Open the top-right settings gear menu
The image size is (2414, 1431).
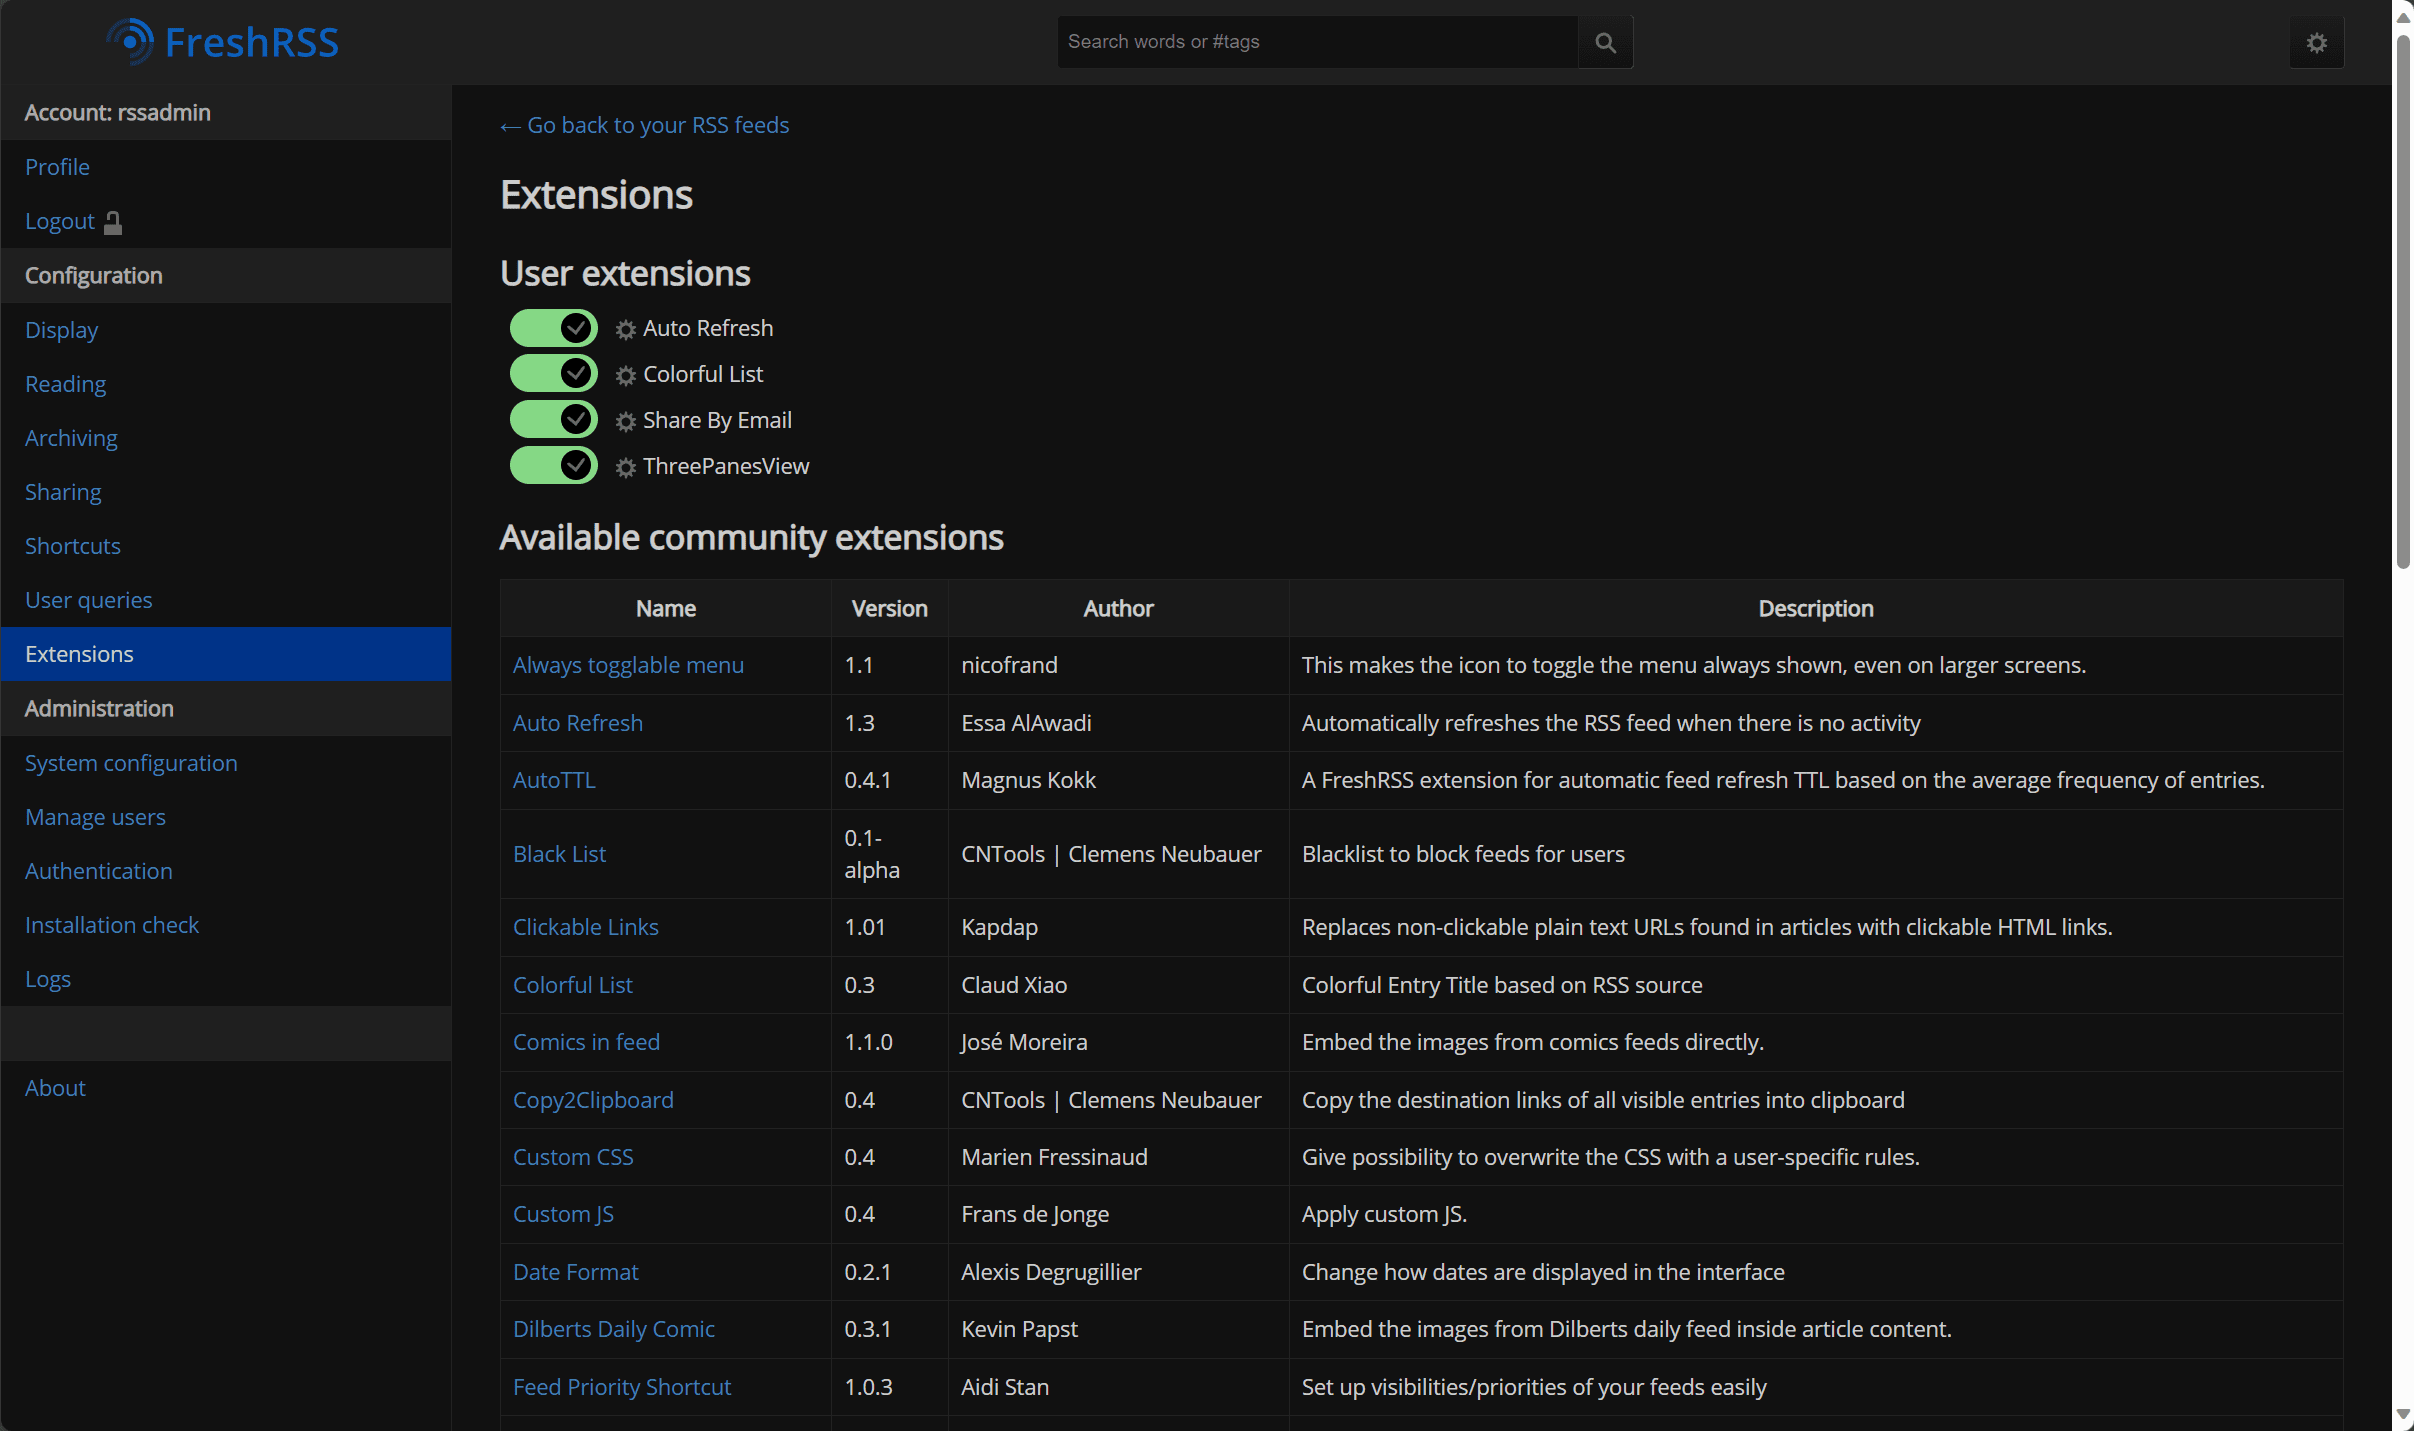coord(2316,43)
